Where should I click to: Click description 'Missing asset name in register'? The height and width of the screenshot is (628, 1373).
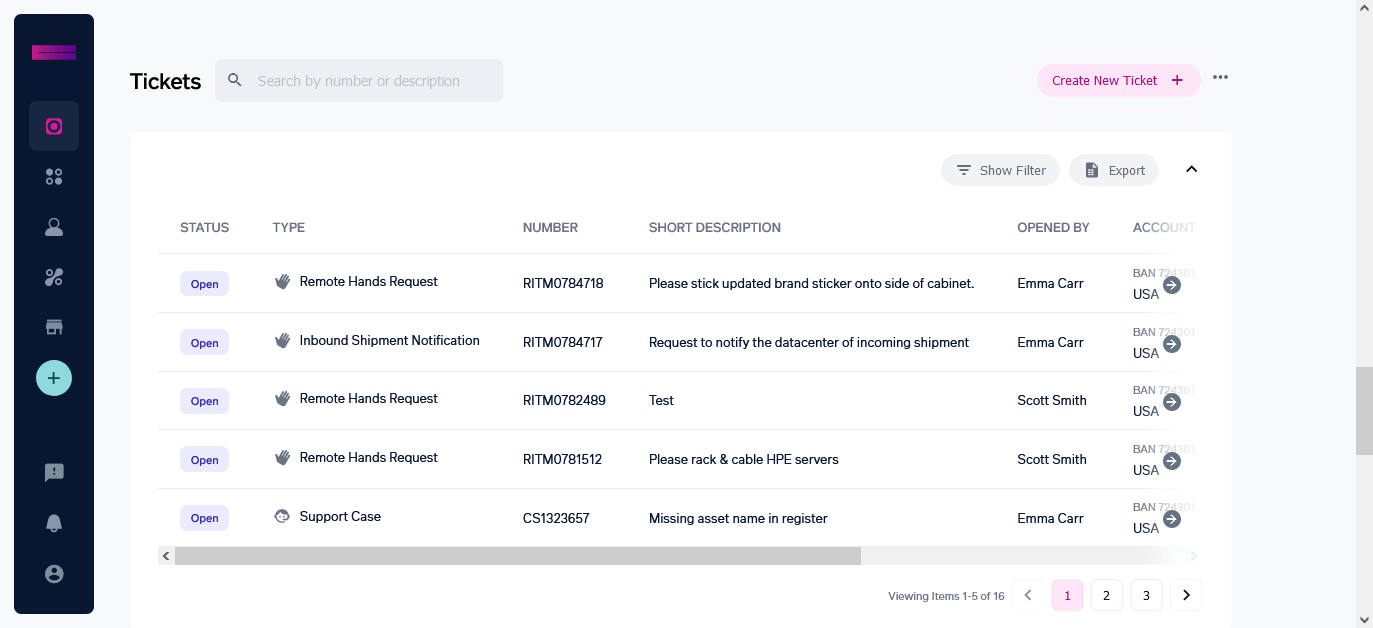click(x=738, y=518)
